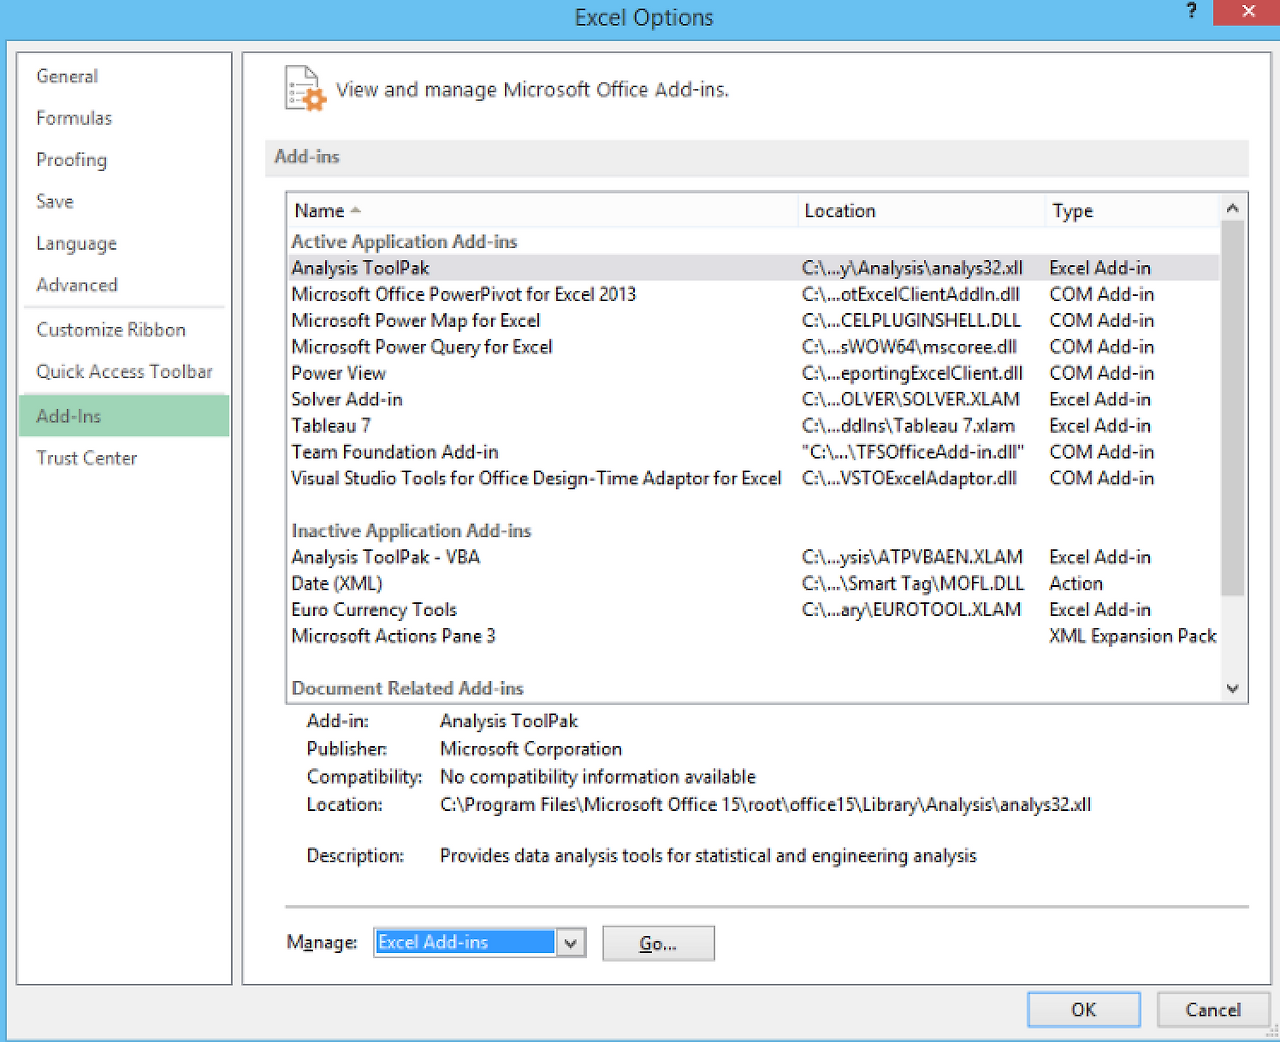
Task: Click the Action type cell for Date (XML)
Action: [x=1076, y=583]
